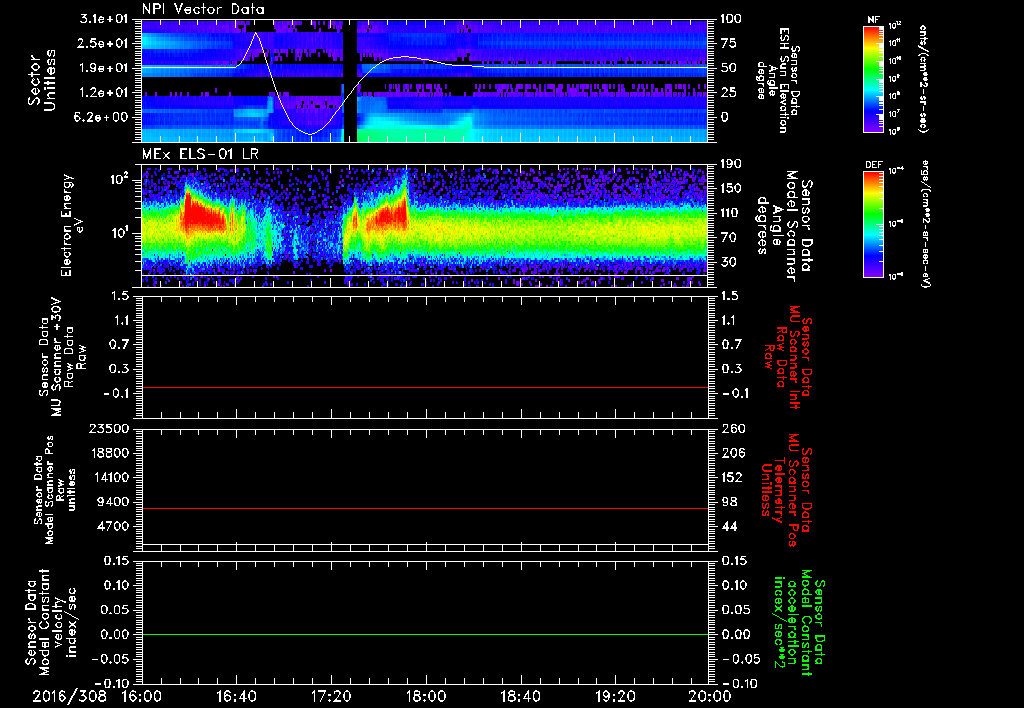Screen dimensions: 1024x708
Task: Click the "70" Scanner Angle tick label
Action: click(728, 237)
